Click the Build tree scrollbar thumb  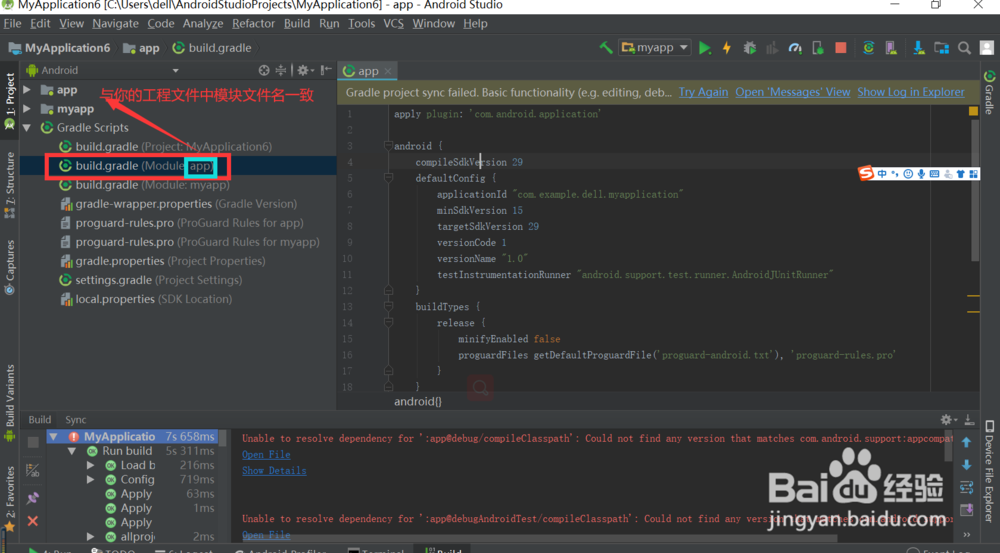pyautogui.click(x=223, y=438)
